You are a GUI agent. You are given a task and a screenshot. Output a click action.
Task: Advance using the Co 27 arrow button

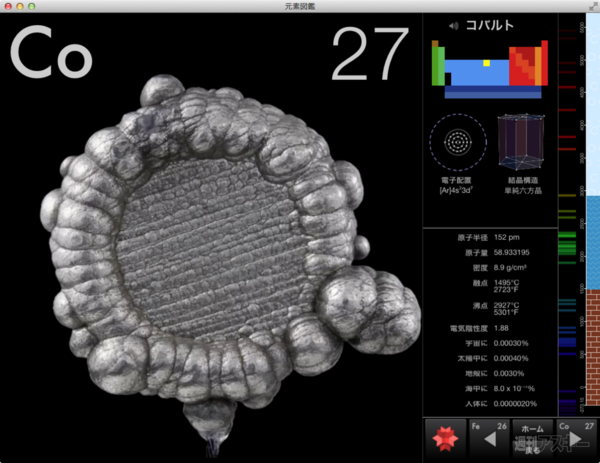[576, 439]
